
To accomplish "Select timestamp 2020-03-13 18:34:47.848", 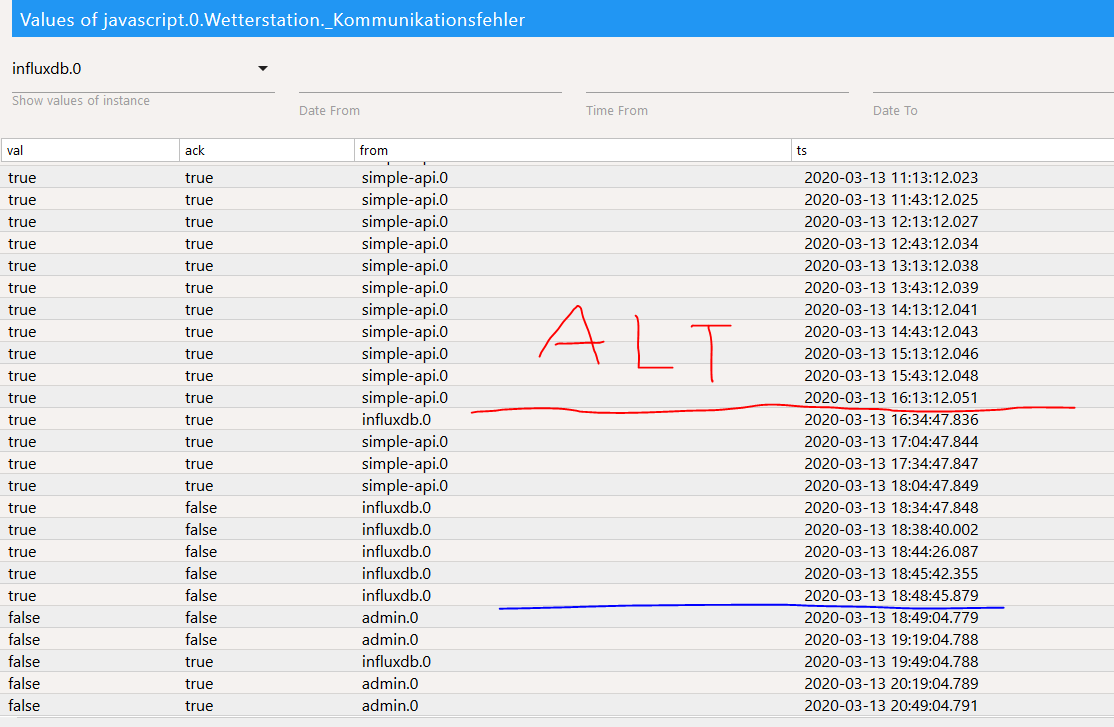I will (891, 508).
